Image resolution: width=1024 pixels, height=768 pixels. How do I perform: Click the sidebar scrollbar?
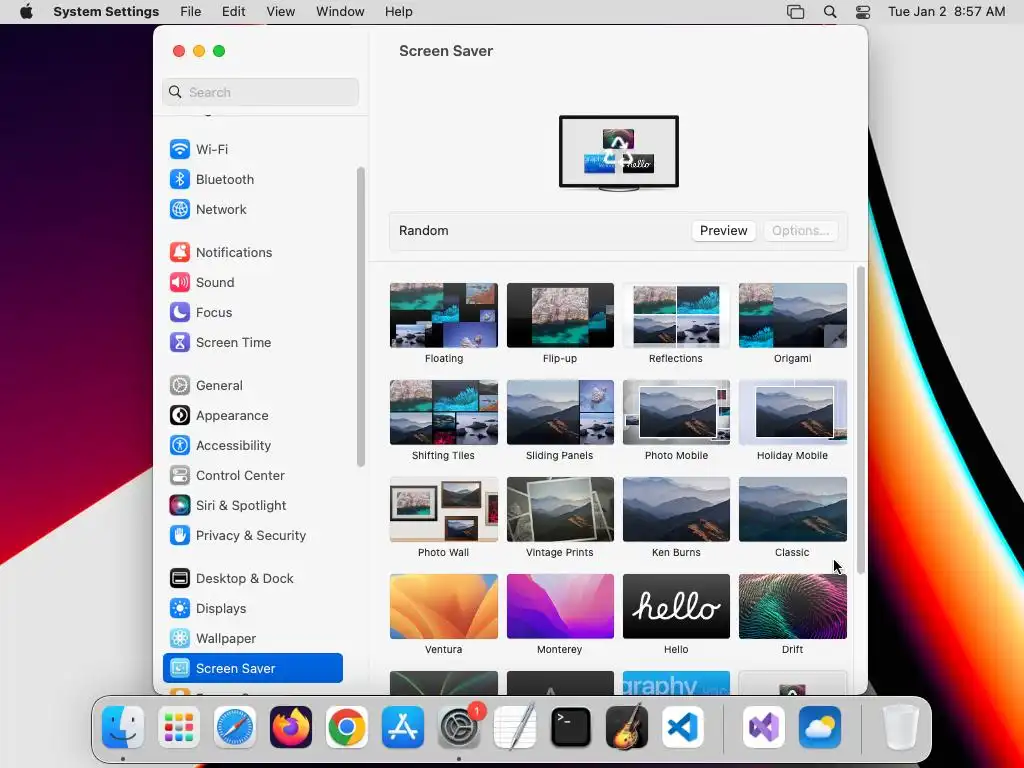point(360,317)
